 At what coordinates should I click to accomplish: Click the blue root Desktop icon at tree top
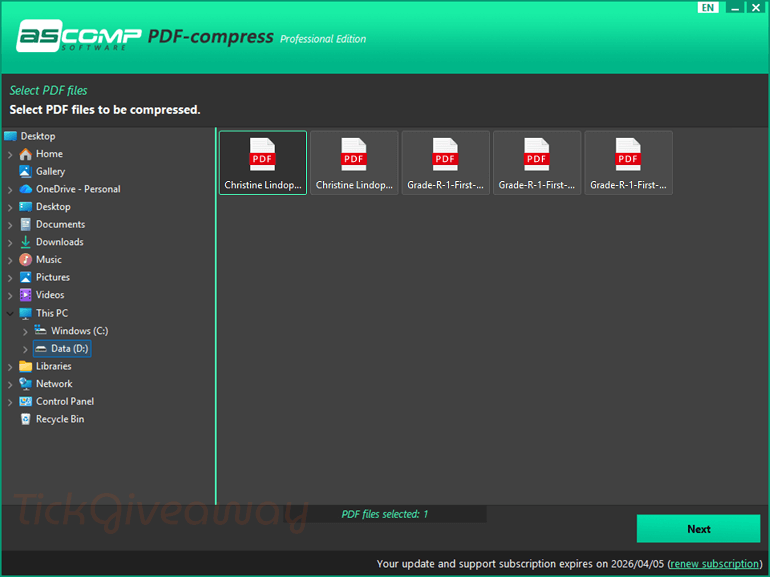[x=10, y=136]
